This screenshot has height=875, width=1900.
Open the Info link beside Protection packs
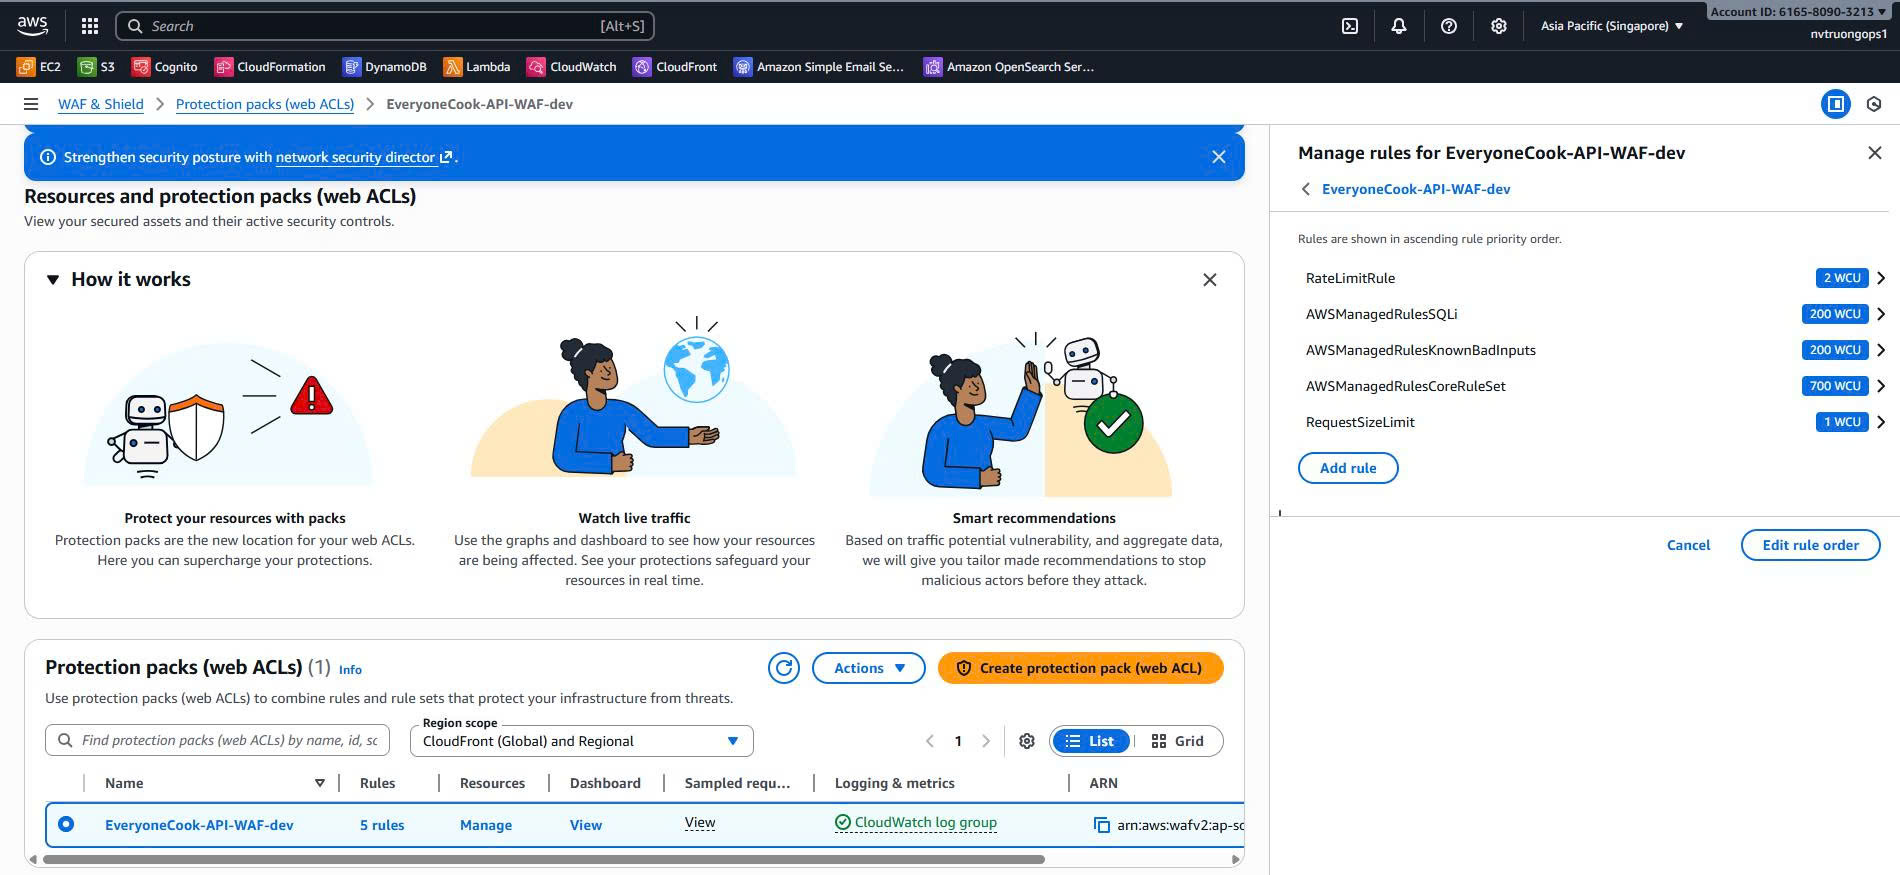pos(350,670)
